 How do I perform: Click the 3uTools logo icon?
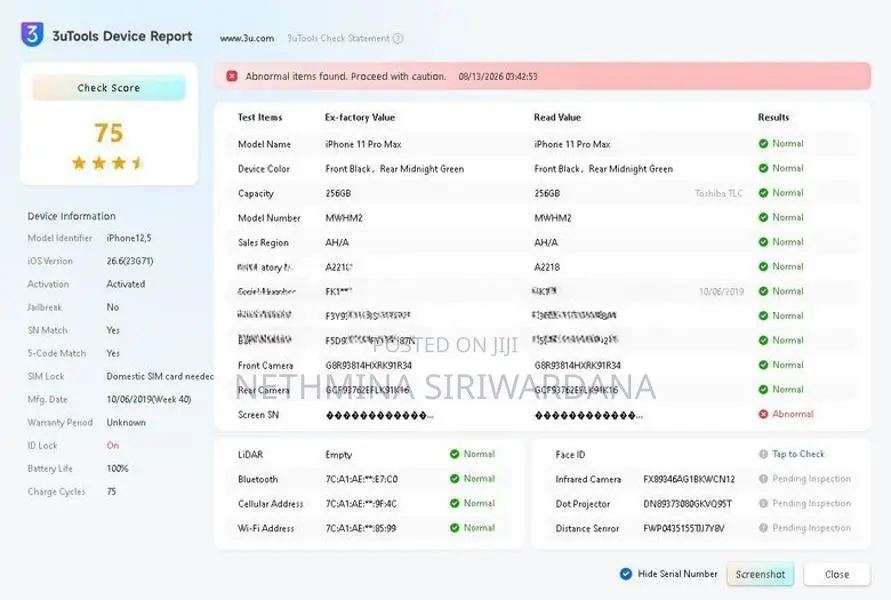(32, 35)
